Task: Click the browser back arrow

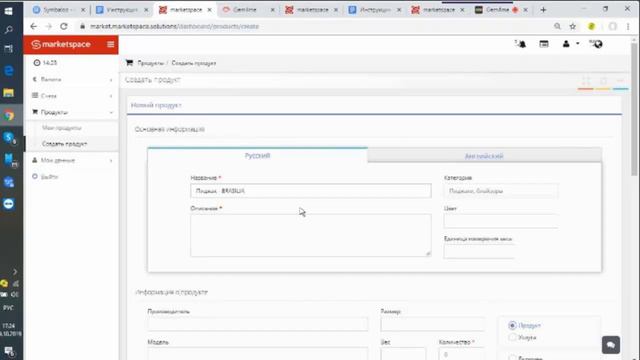Action: coord(33,26)
